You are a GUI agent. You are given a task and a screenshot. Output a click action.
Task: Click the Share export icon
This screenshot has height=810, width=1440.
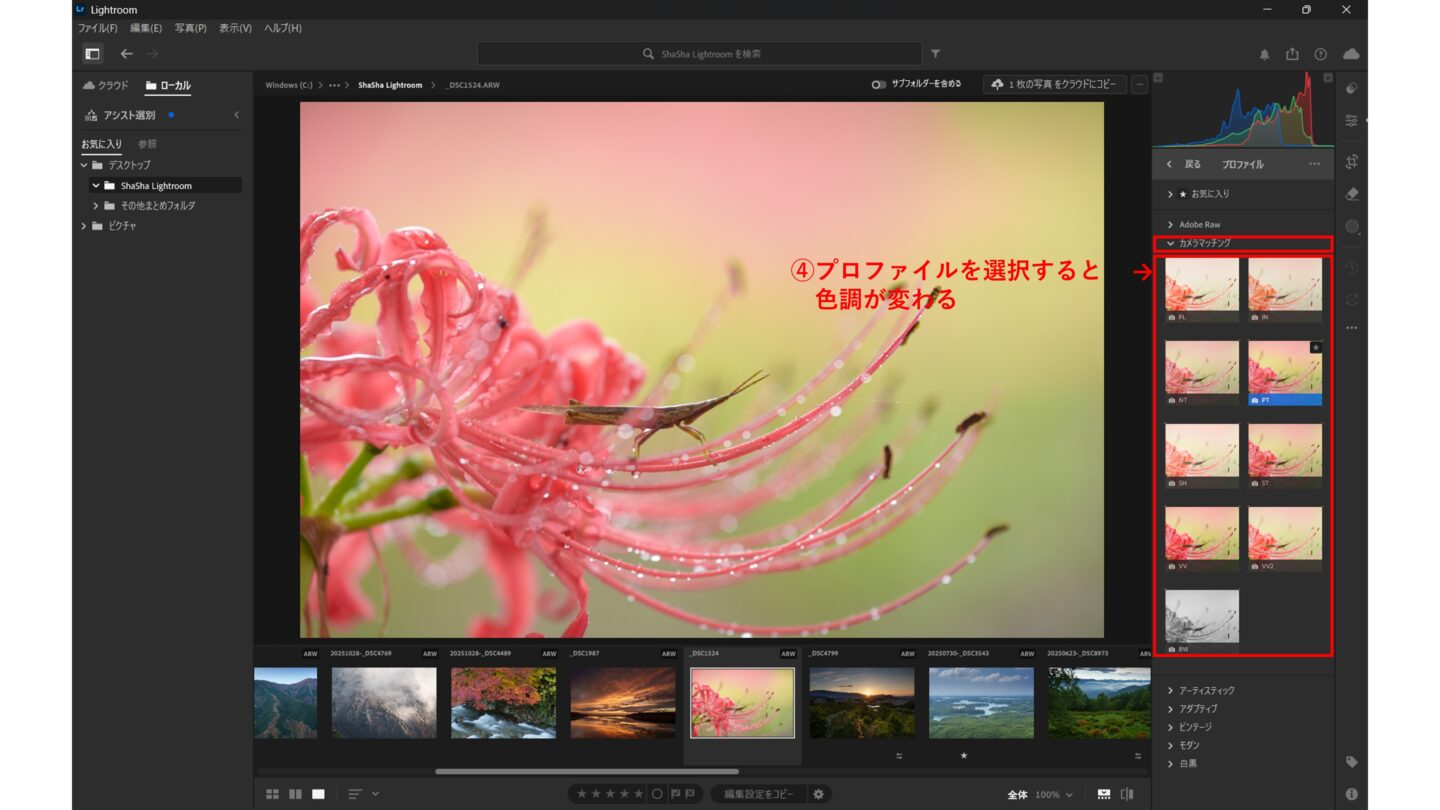[1292, 54]
